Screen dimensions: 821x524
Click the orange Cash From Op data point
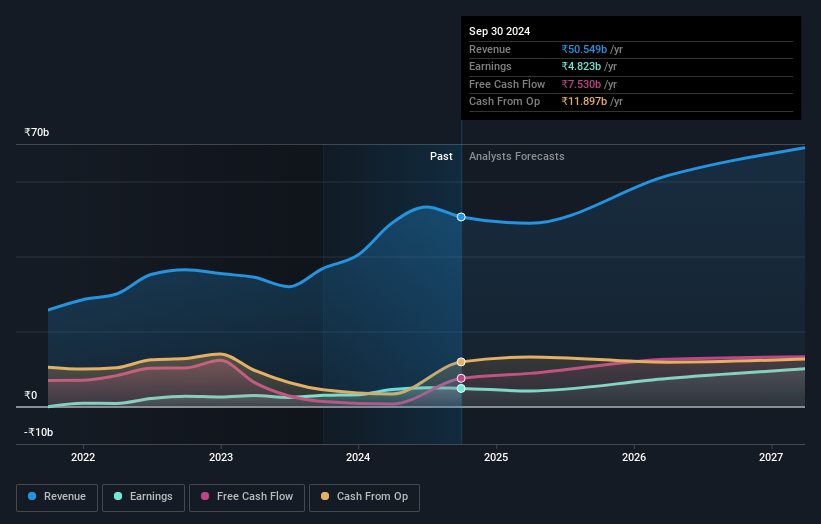461,362
